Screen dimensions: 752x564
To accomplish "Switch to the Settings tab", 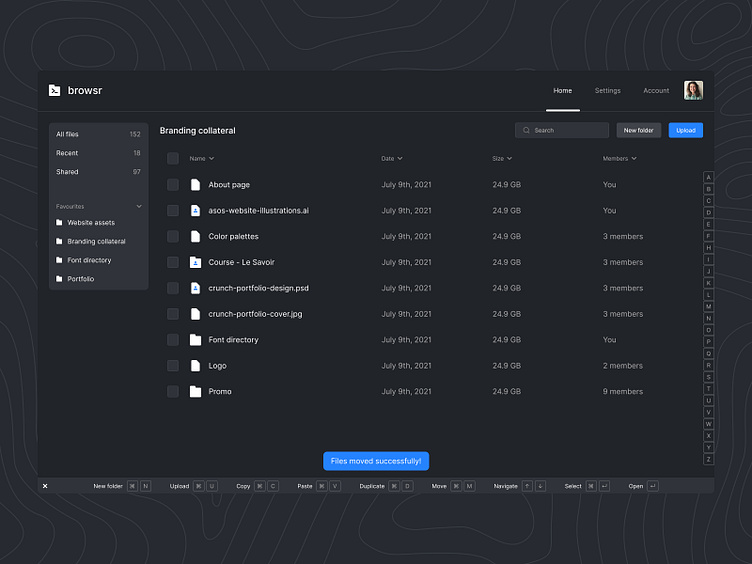I will tap(607, 91).
